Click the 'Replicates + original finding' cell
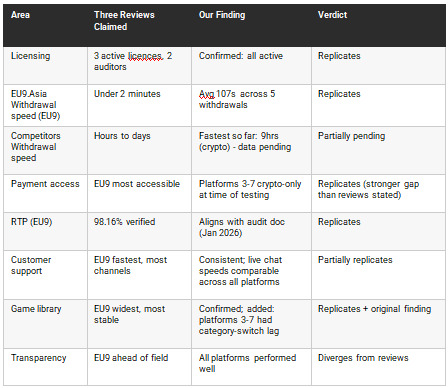 tap(378, 324)
